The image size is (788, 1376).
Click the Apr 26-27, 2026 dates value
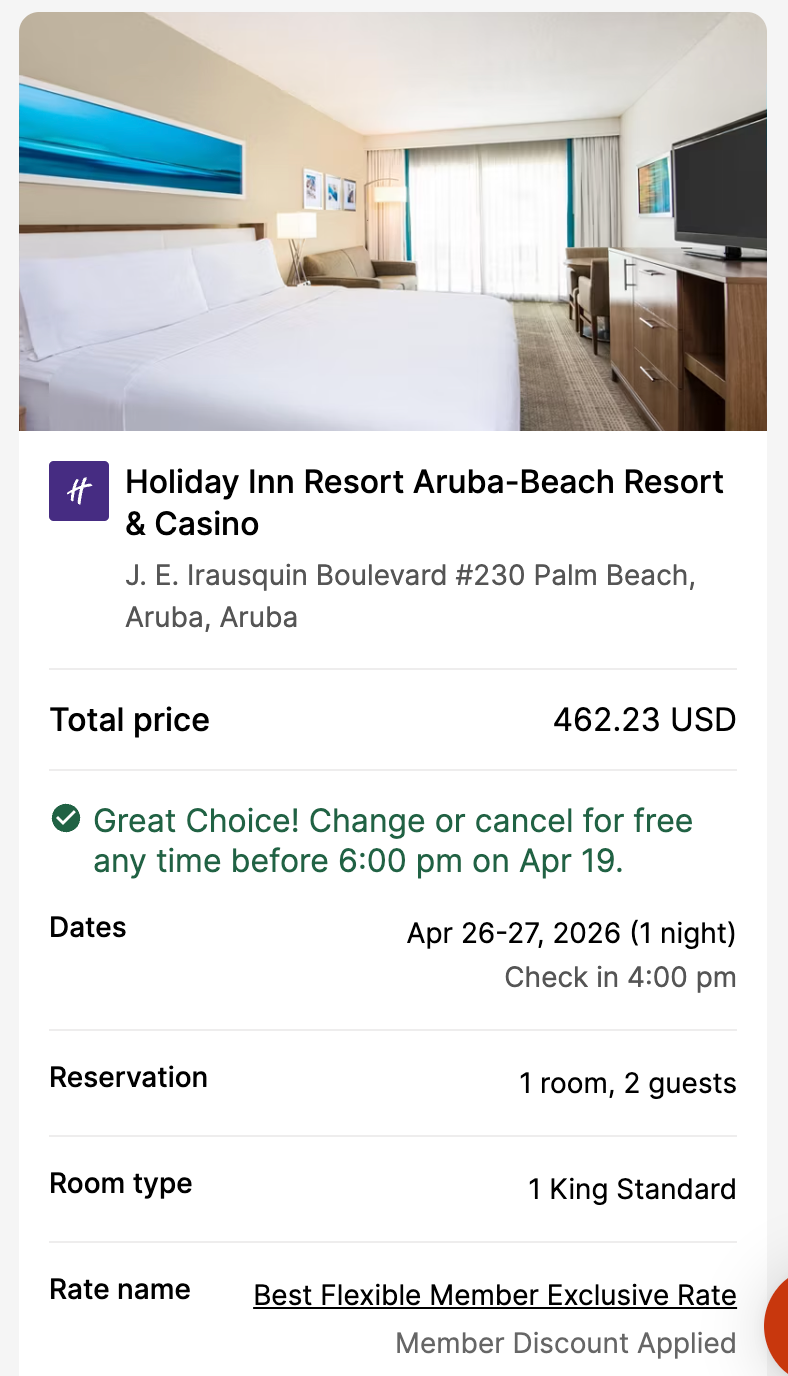[570, 934]
